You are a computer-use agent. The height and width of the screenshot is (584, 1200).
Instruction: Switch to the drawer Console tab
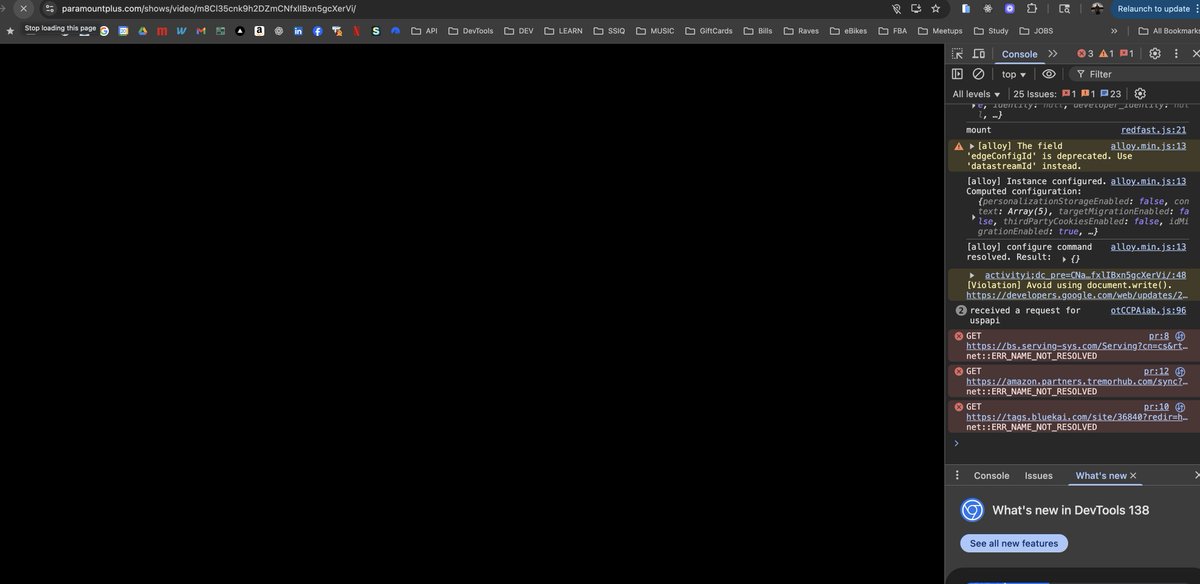coord(991,476)
